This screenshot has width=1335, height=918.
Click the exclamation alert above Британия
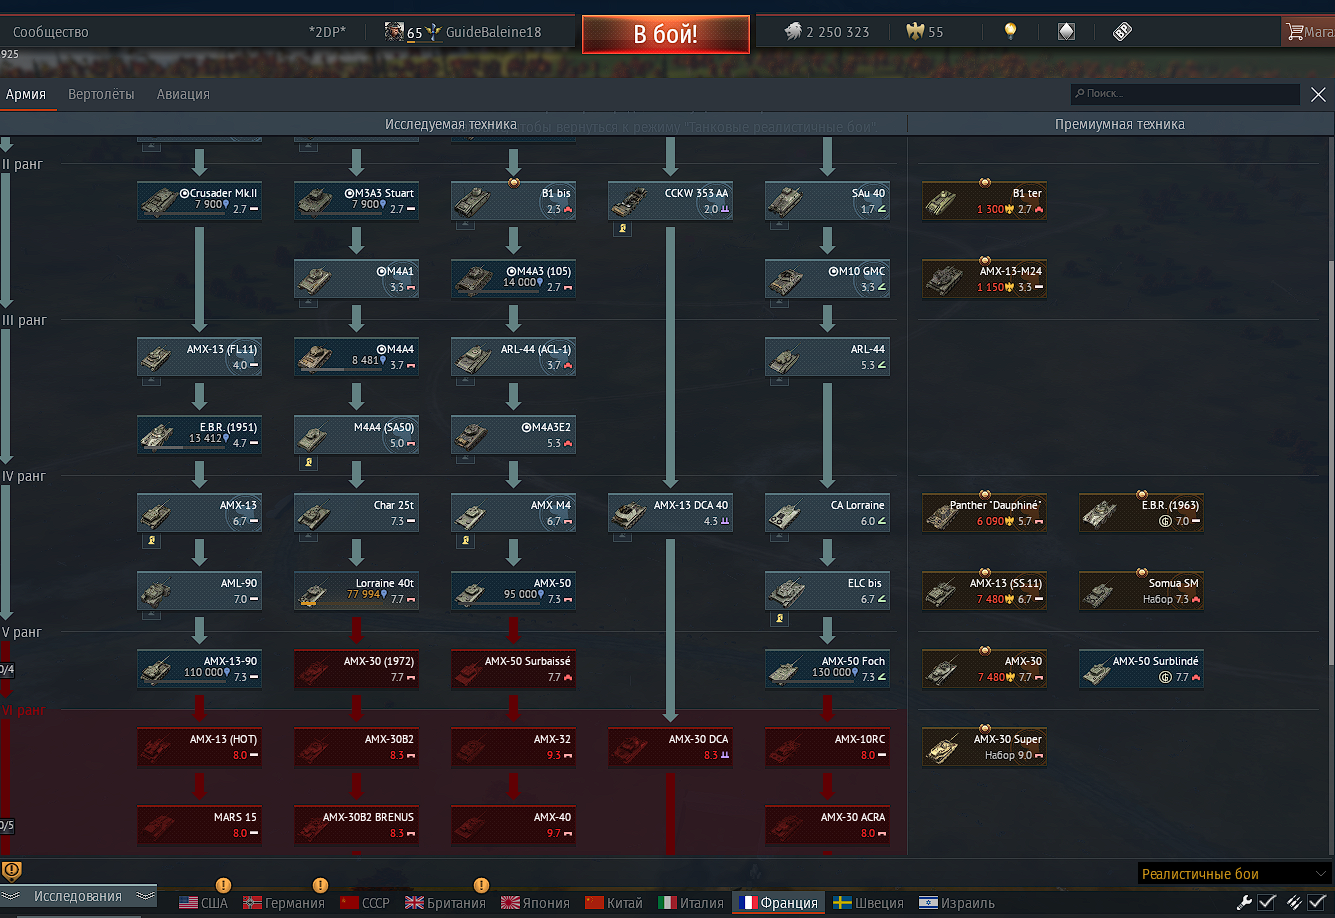coord(481,885)
